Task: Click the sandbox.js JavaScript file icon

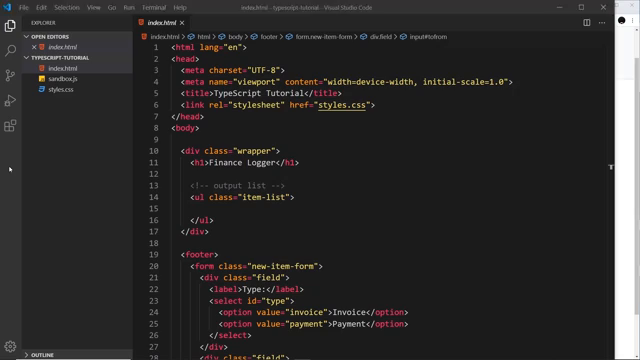Action: point(42,79)
